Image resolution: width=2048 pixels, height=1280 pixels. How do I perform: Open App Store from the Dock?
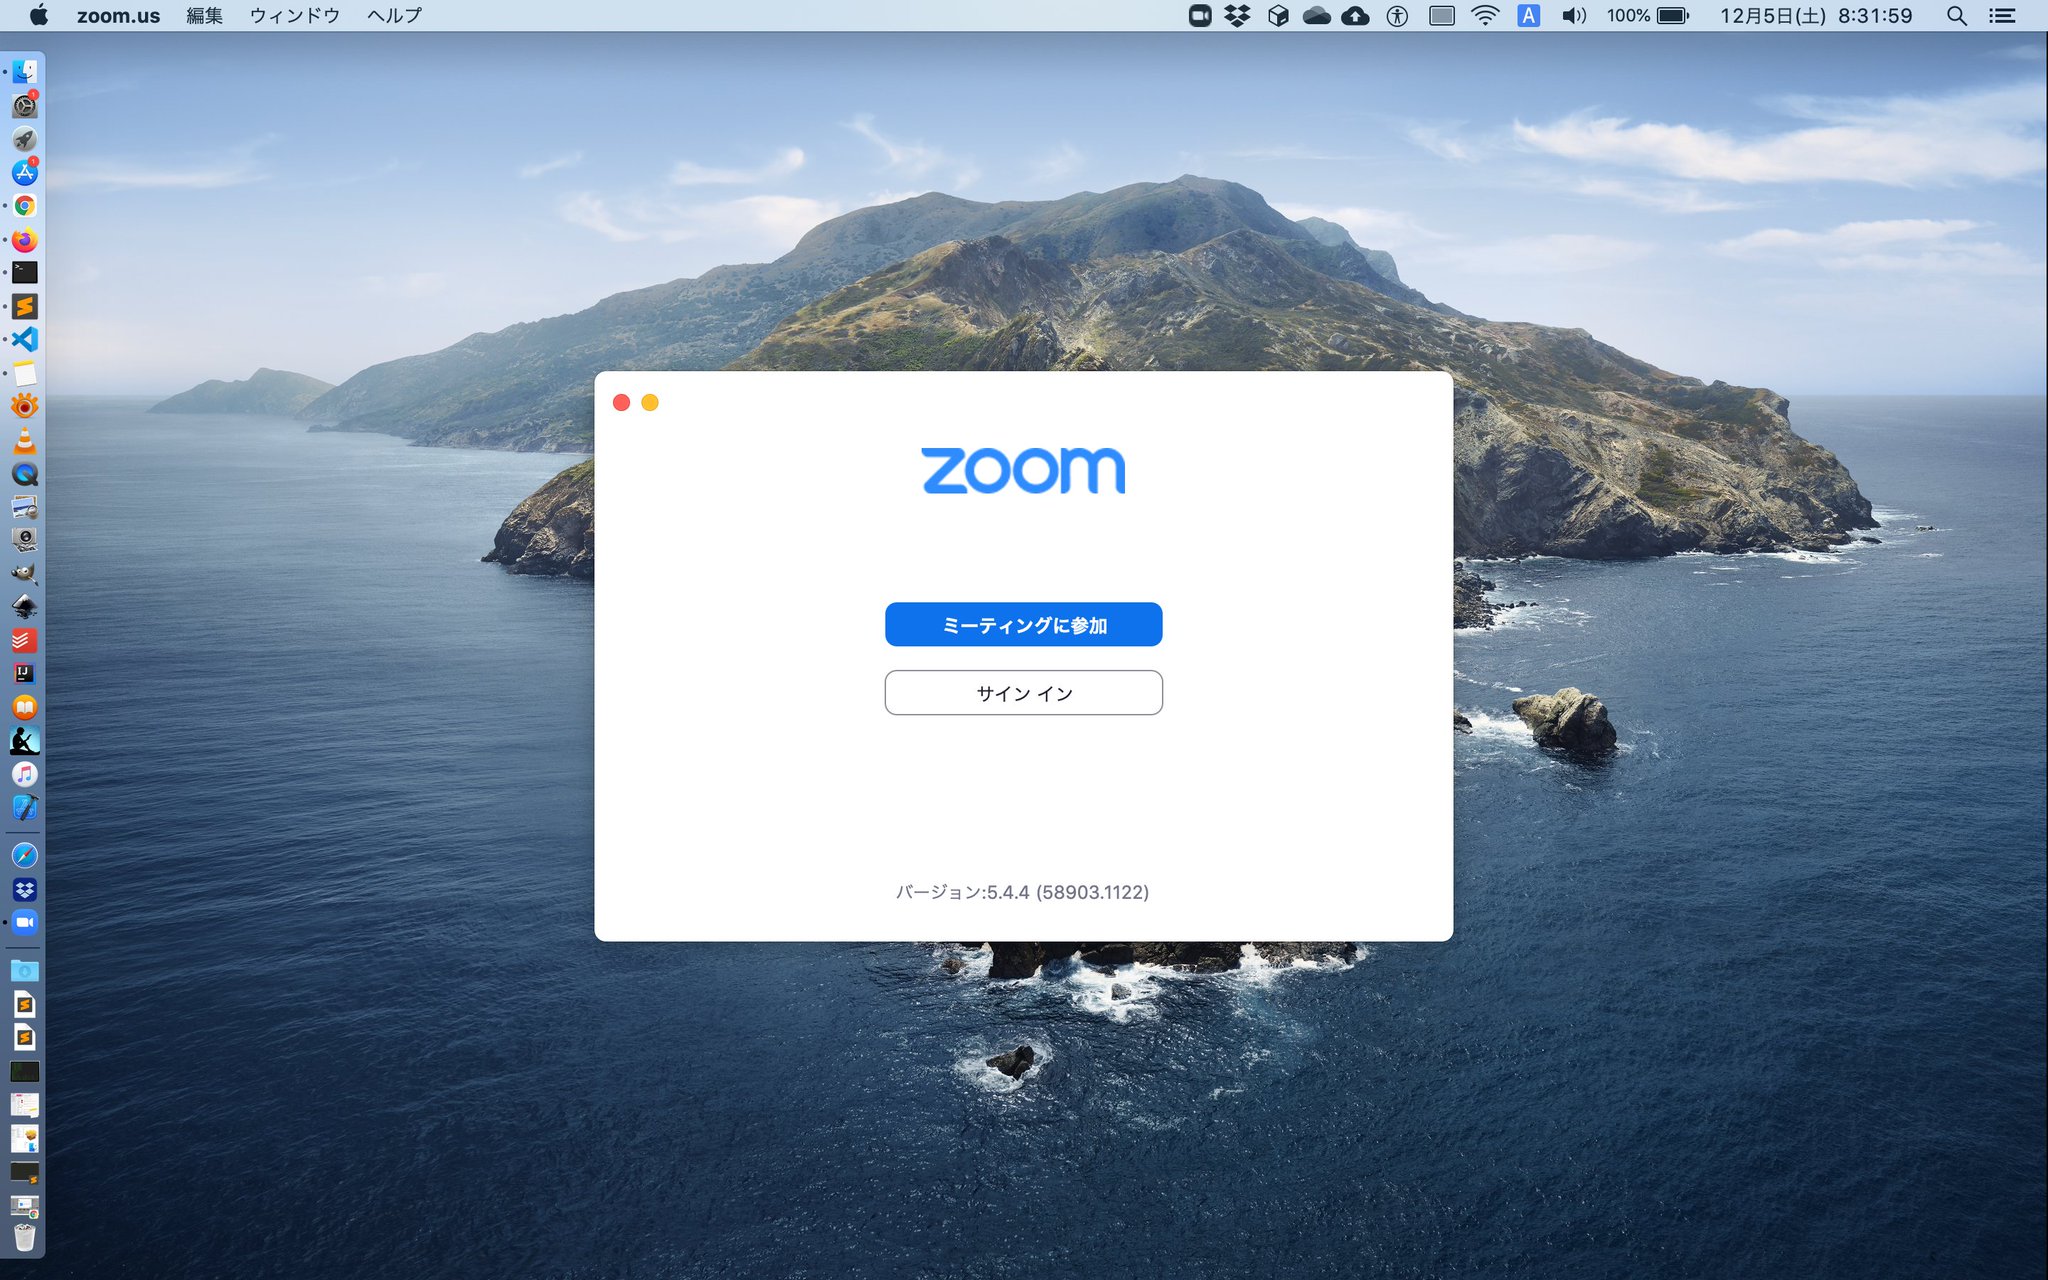25,172
